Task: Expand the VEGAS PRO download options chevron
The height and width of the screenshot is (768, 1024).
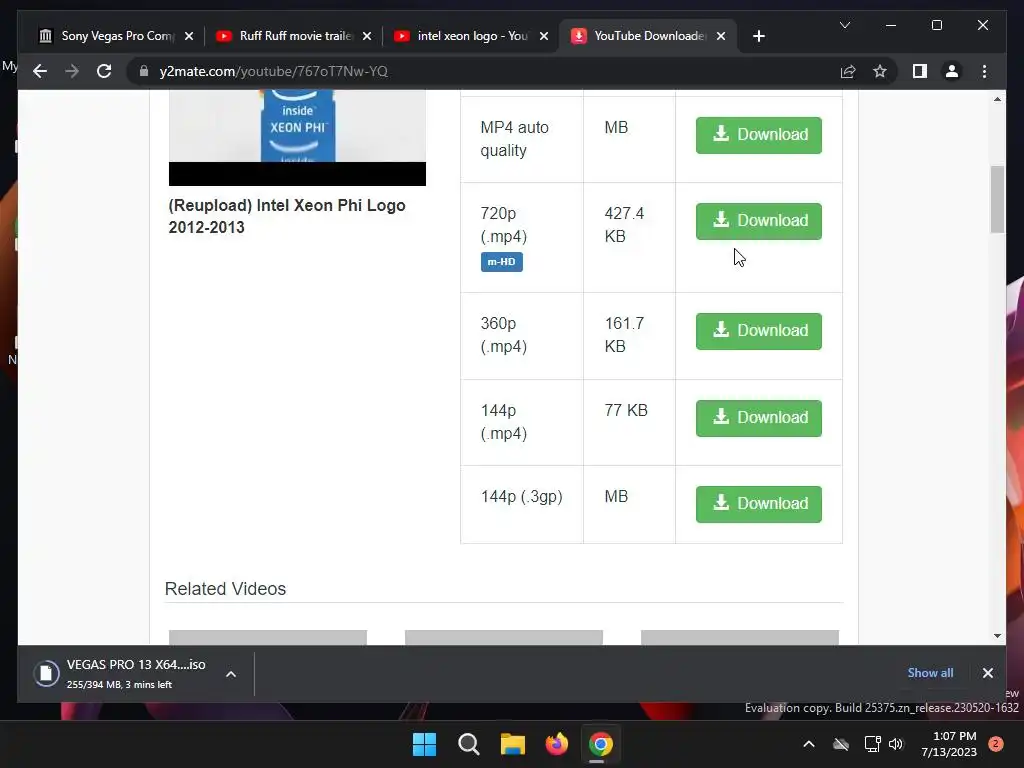Action: [x=231, y=674]
